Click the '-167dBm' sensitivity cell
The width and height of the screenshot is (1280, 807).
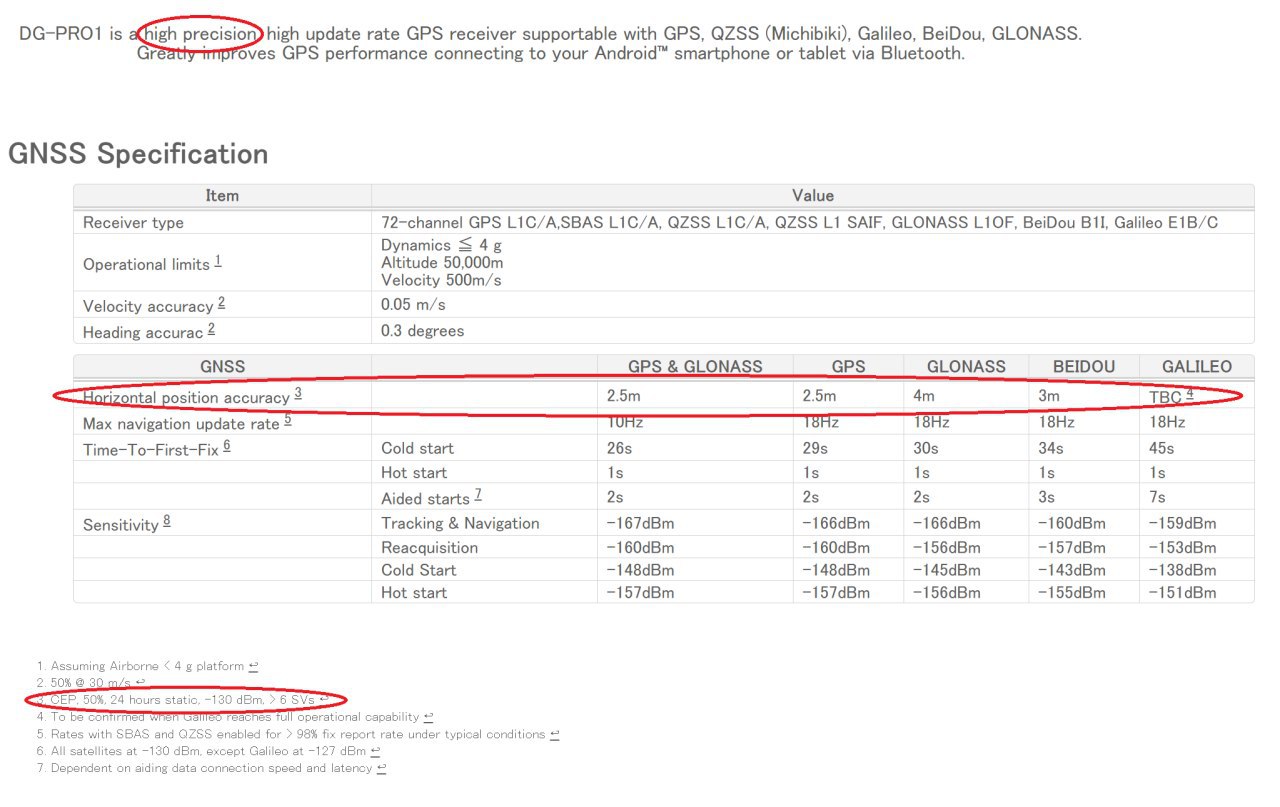point(640,523)
